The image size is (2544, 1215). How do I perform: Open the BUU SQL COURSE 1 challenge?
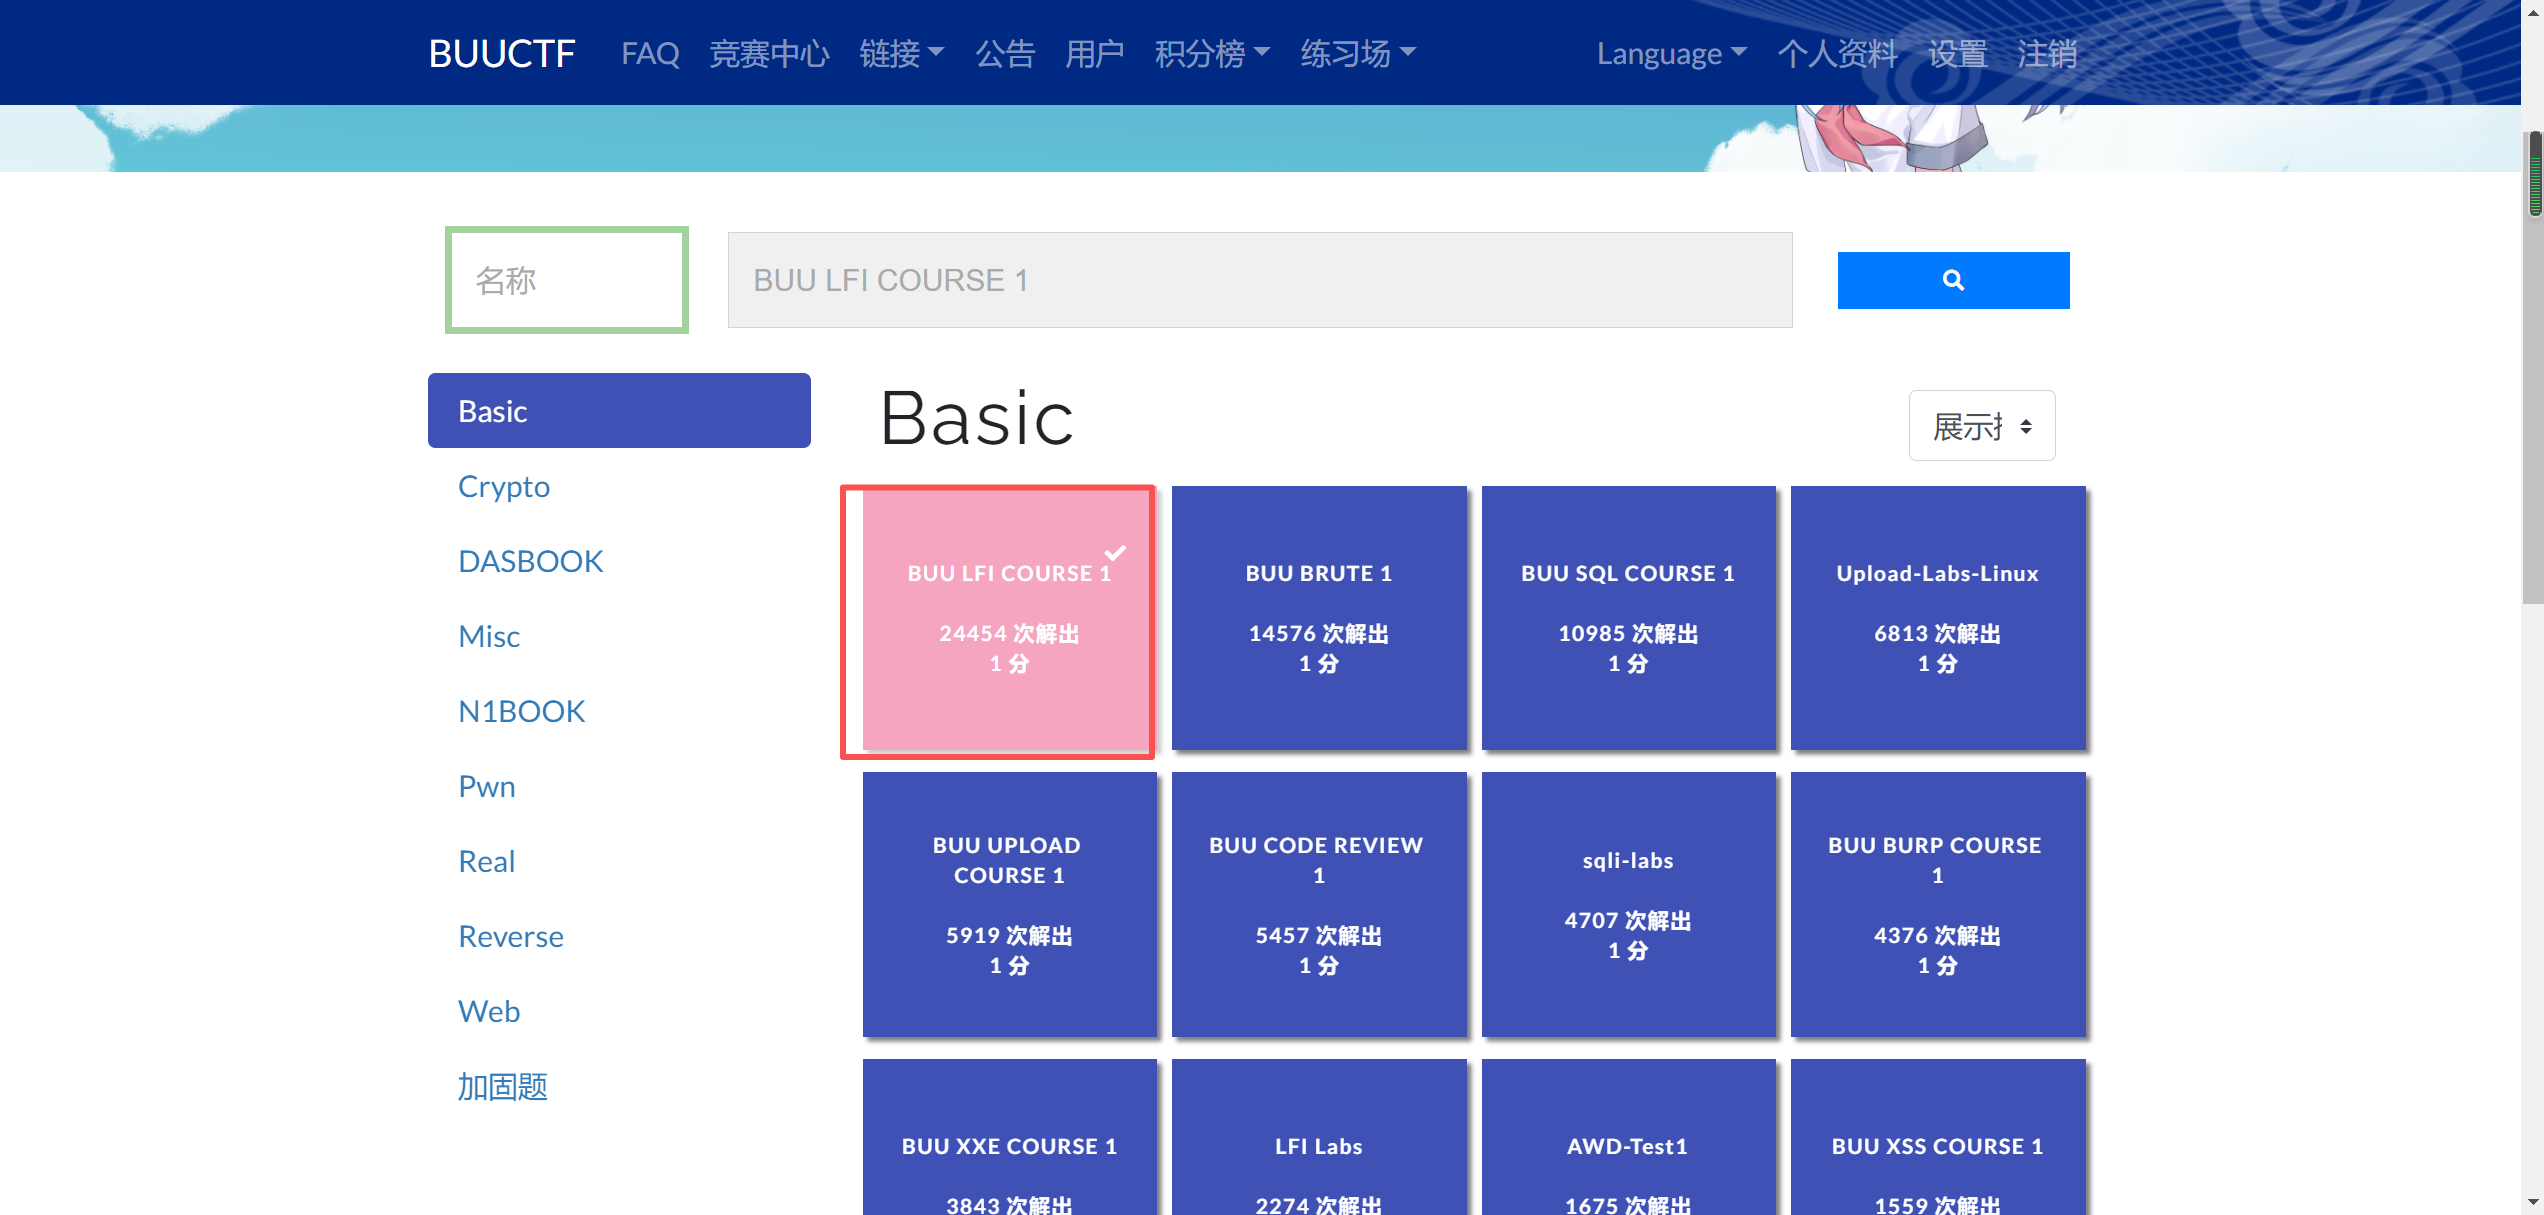click(1627, 617)
